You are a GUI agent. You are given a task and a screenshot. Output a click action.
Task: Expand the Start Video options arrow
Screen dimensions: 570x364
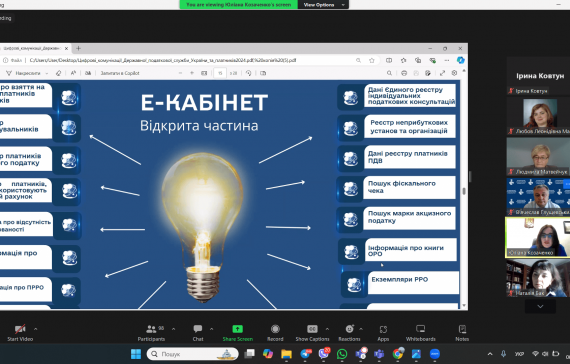[36, 329]
